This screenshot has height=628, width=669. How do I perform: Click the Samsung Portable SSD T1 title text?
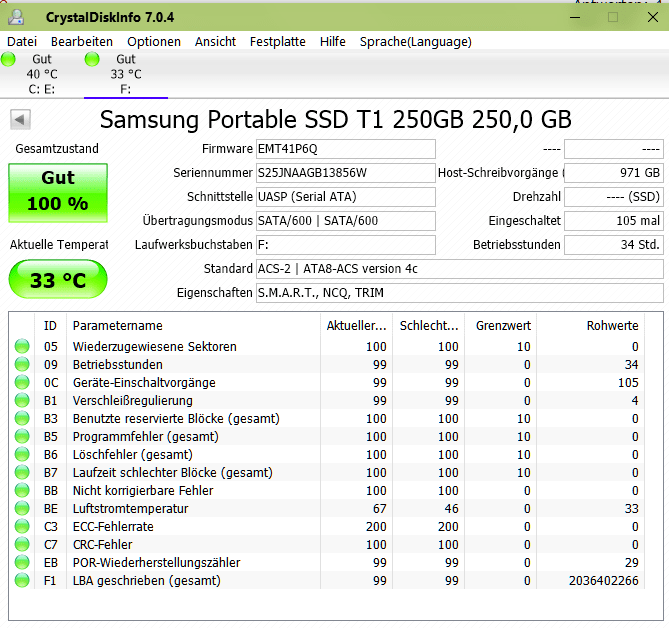click(336, 119)
